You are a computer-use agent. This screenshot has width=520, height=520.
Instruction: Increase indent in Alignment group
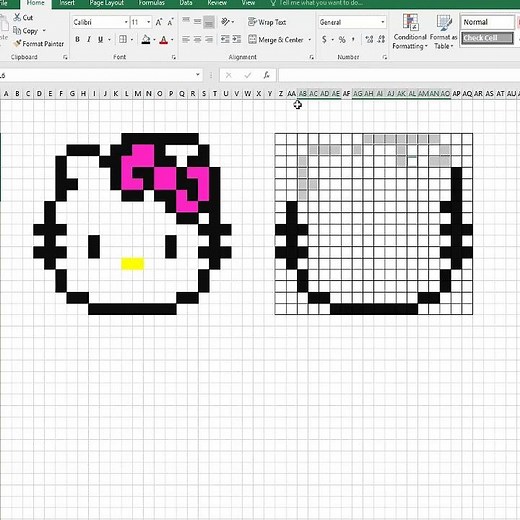click(237, 39)
